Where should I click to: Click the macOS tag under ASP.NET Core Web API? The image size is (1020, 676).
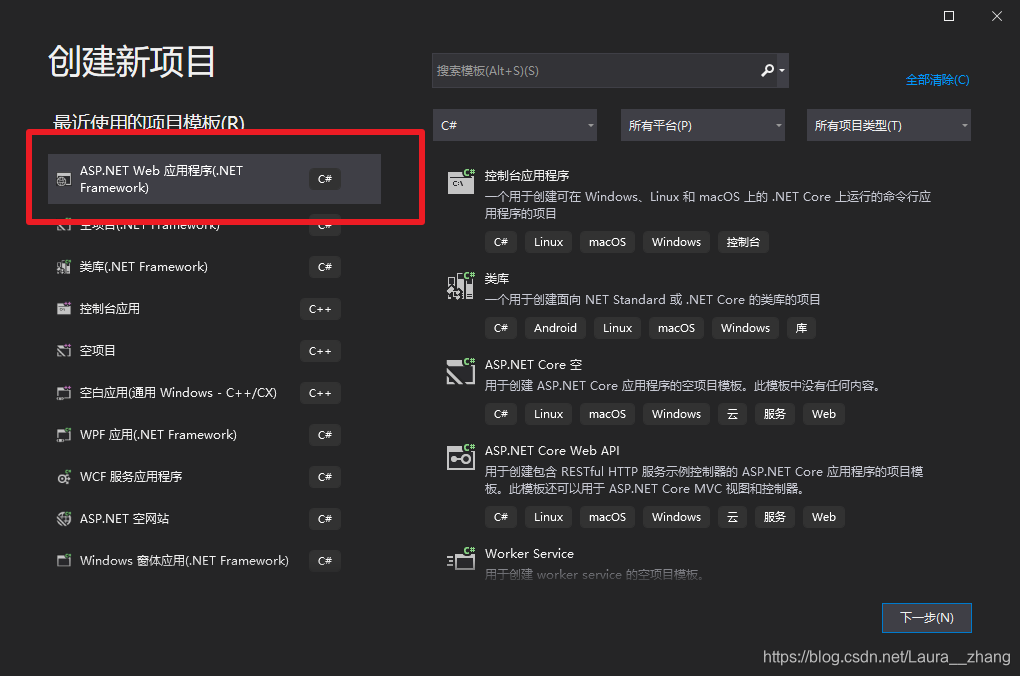pyautogui.click(x=608, y=517)
